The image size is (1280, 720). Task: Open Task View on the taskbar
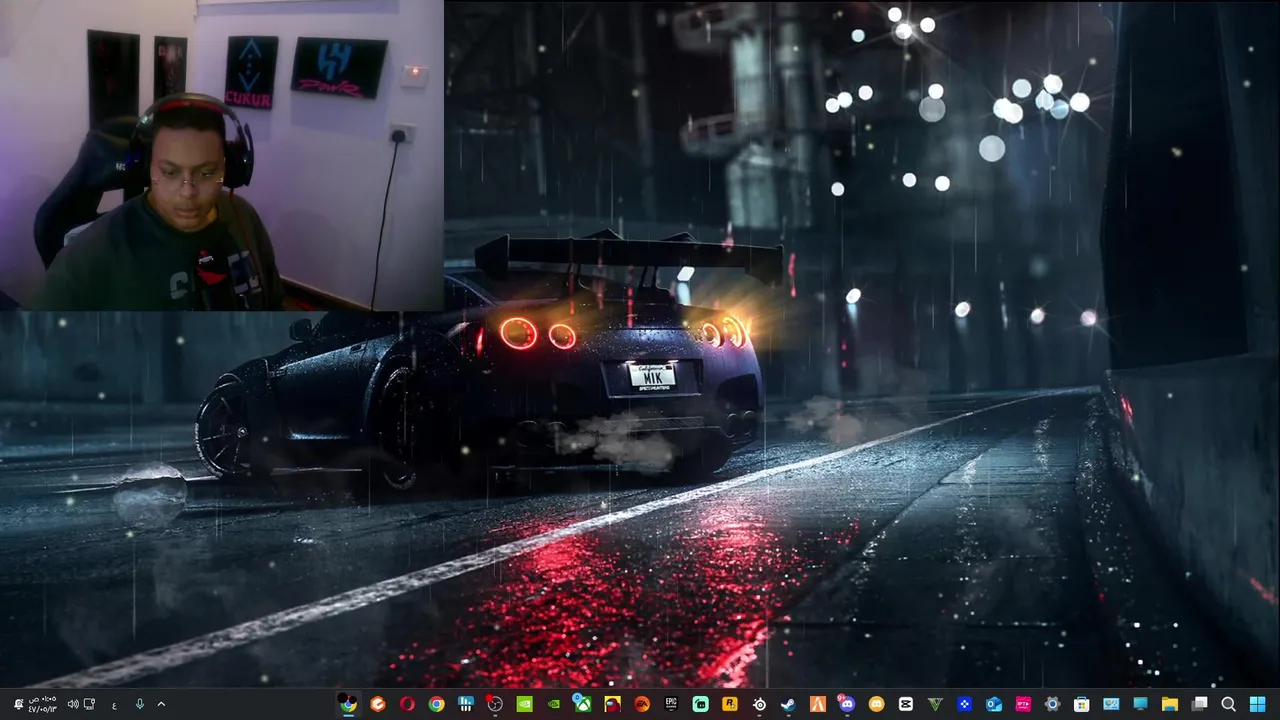click(x=1199, y=704)
